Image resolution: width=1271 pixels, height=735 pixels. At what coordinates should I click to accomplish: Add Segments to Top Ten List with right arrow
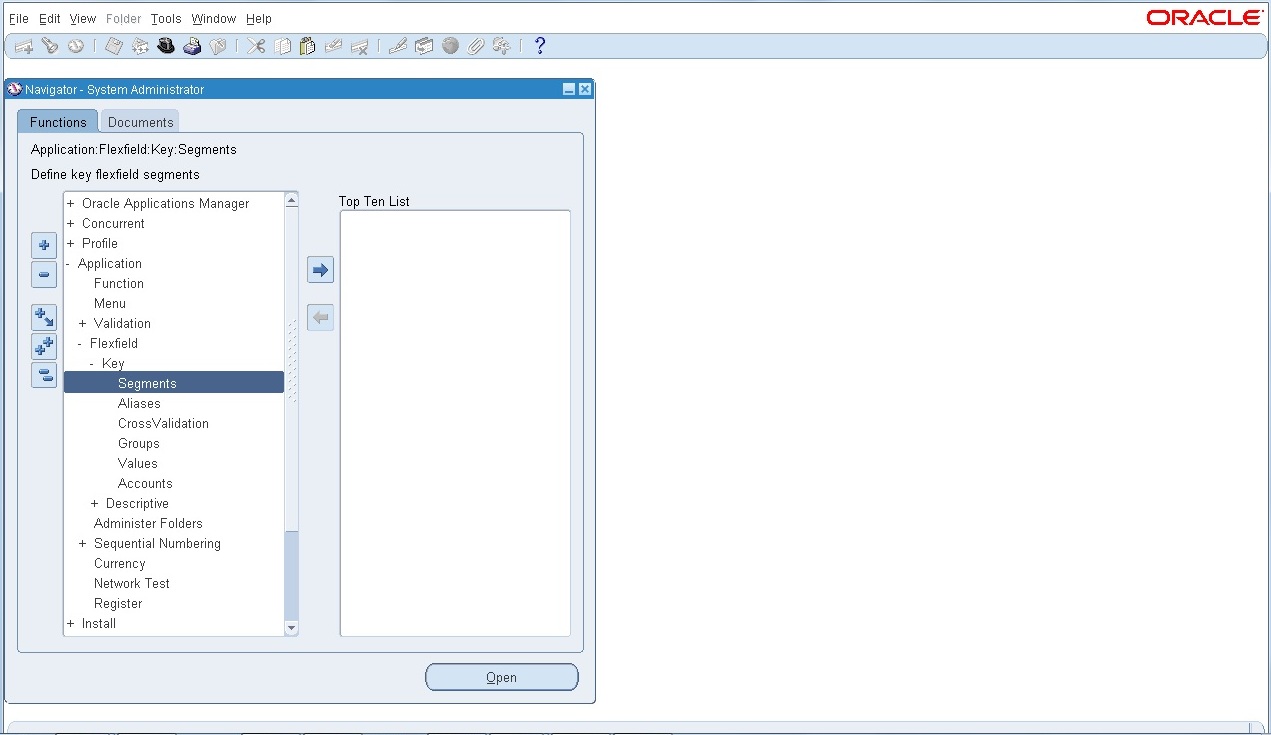click(x=320, y=269)
